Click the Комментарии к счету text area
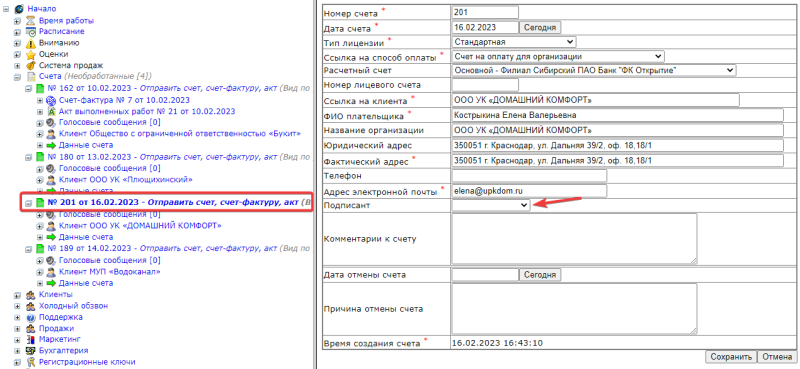 click(574, 239)
